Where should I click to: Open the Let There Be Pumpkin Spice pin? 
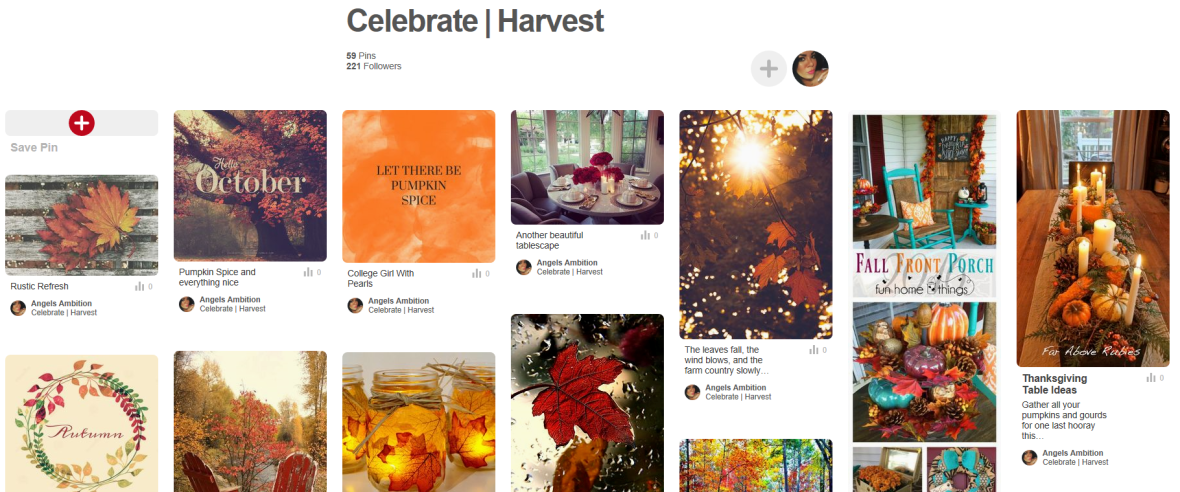point(418,187)
